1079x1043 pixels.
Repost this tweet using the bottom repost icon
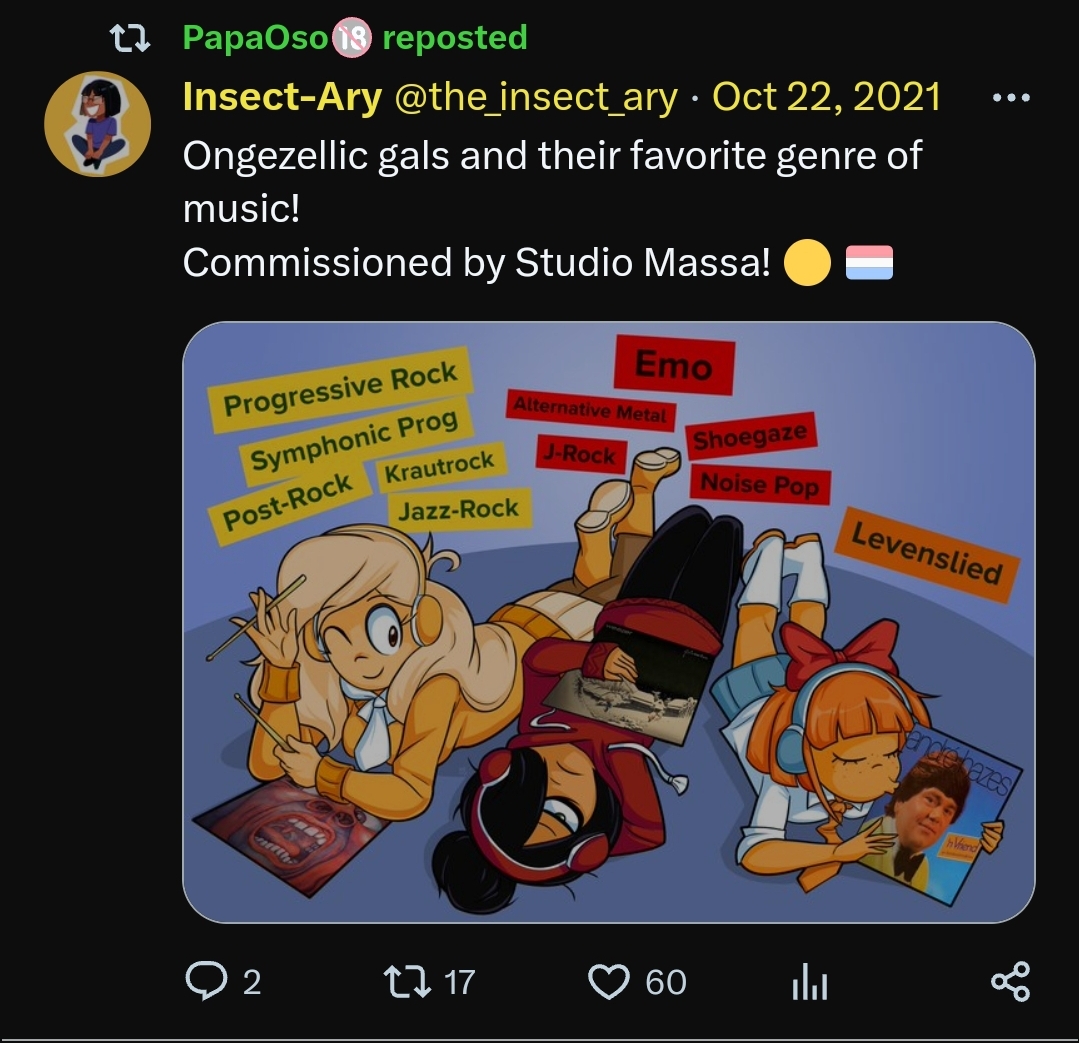pyautogui.click(x=408, y=981)
